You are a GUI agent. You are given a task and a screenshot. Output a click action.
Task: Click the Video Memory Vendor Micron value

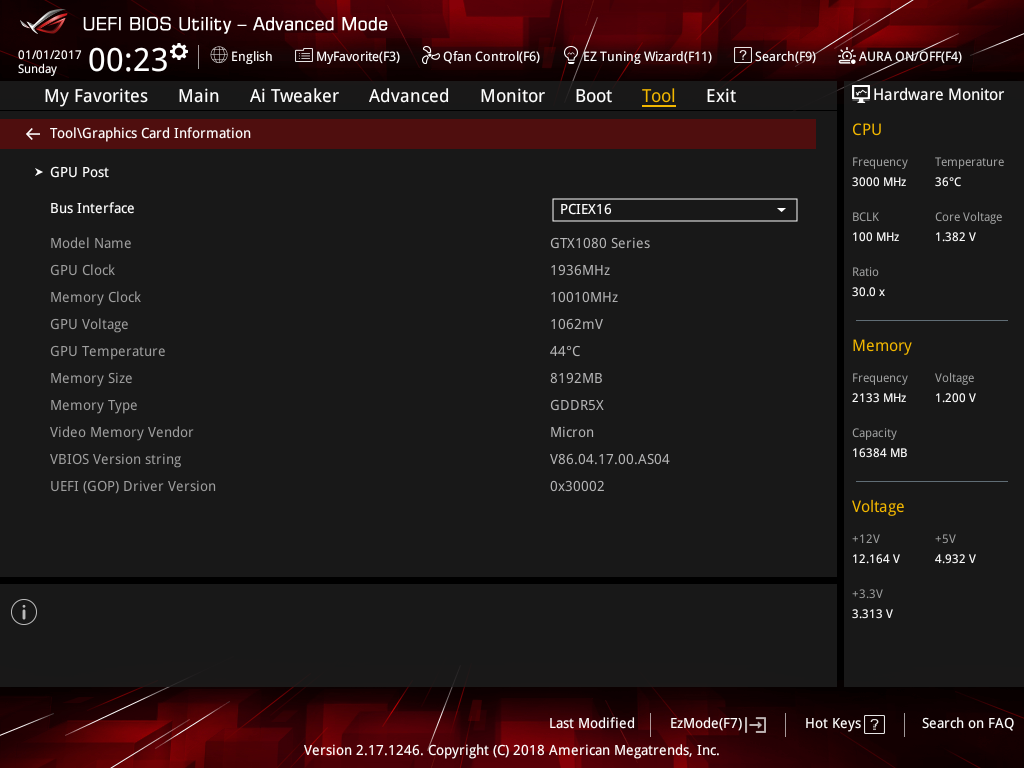(x=572, y=432)
